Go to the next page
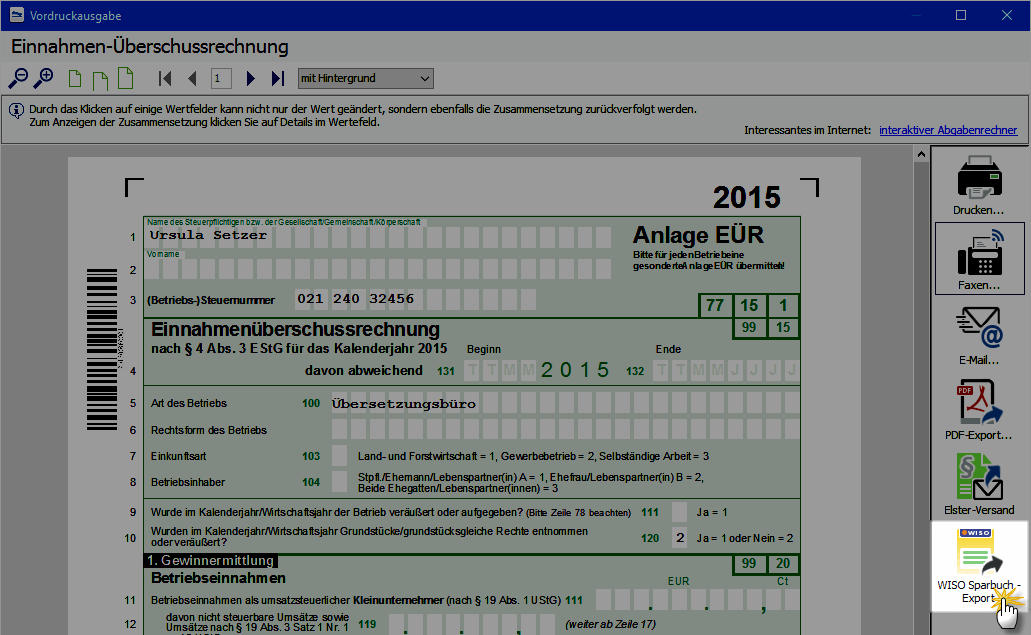The image size is (1031, 635). coord(251,79)
